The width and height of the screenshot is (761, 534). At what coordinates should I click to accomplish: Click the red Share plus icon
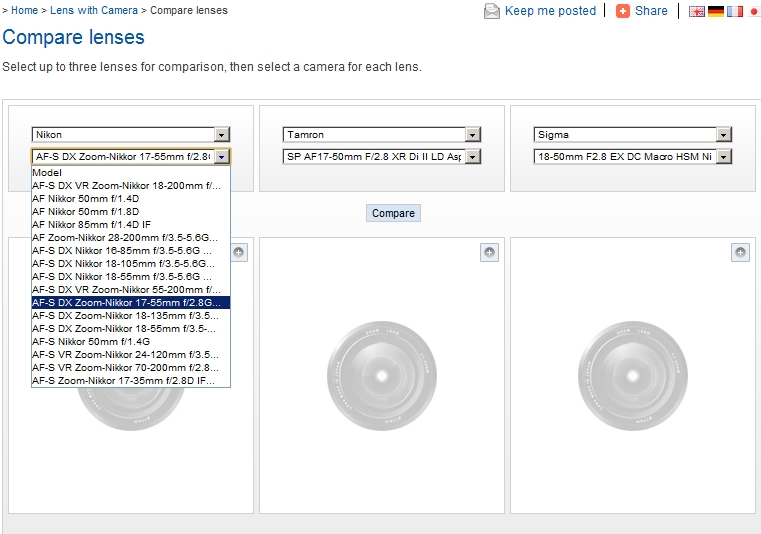[x=623, y=11]
